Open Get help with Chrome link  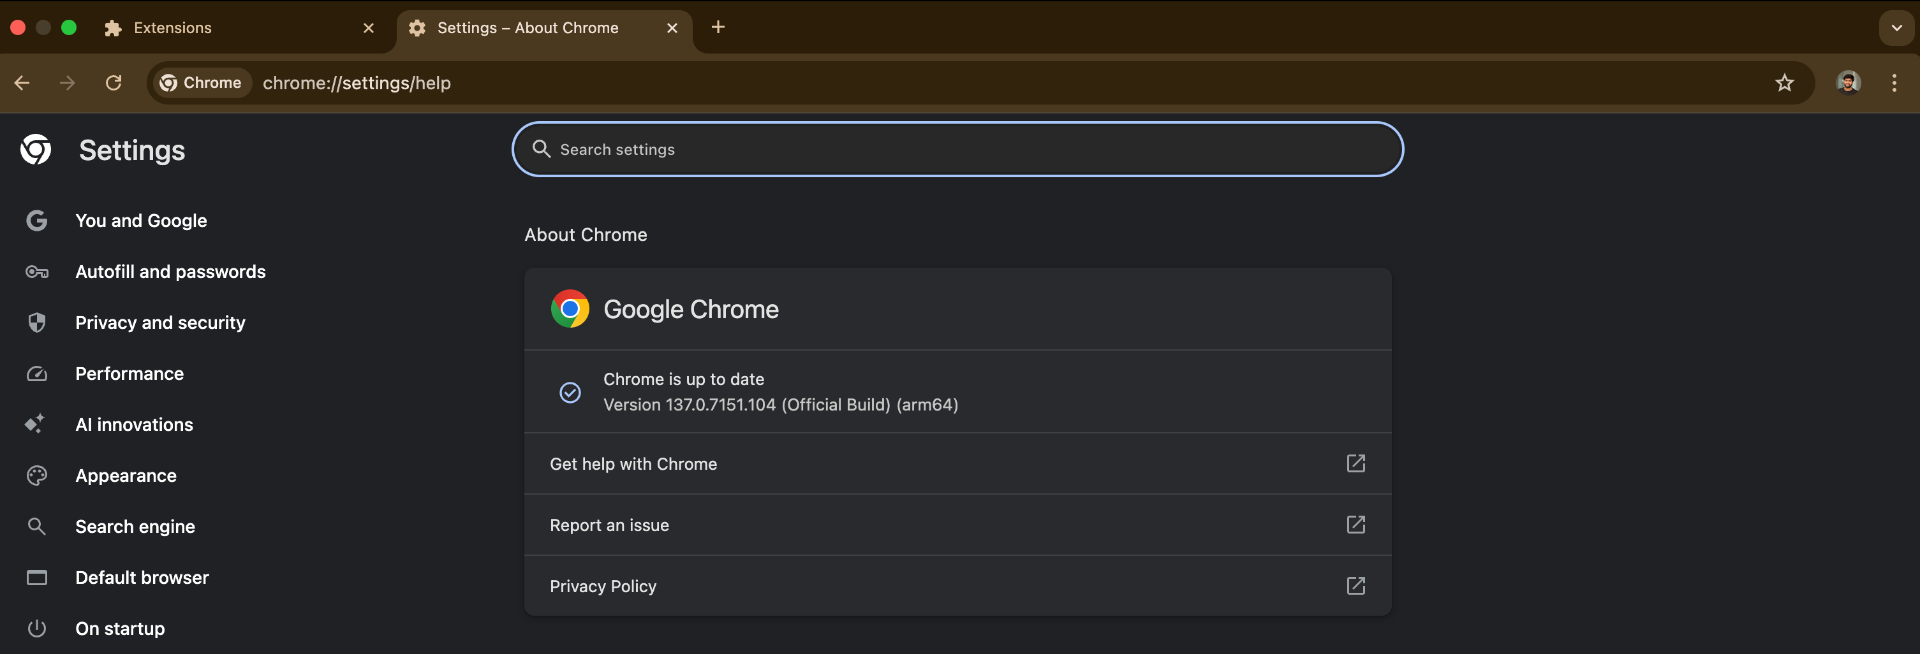958,464
